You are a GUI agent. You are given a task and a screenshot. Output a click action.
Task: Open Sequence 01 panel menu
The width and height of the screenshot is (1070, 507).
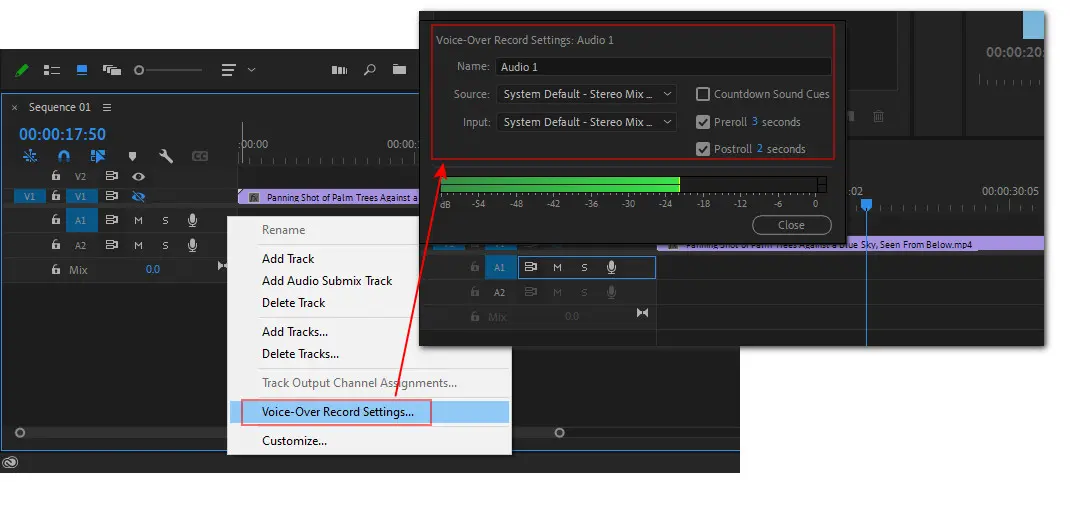click(x=106, y=107)
